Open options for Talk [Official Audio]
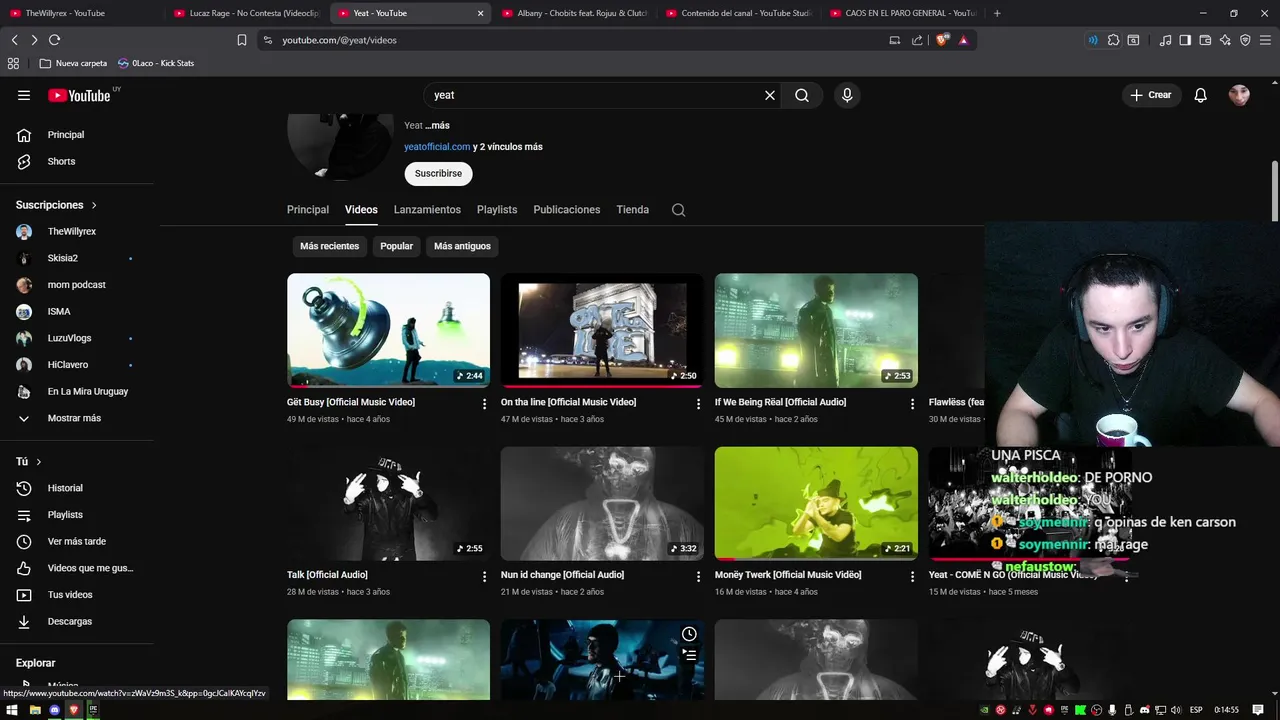The height and width of the screenshot is (720, 1280). [484, 577]
